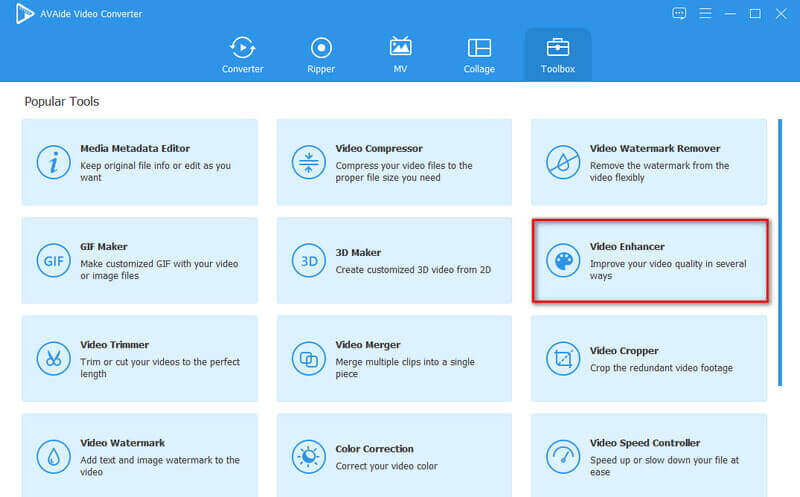800x497 pixels.
Task: Open Video Speed Controller title
Action: 645,443
